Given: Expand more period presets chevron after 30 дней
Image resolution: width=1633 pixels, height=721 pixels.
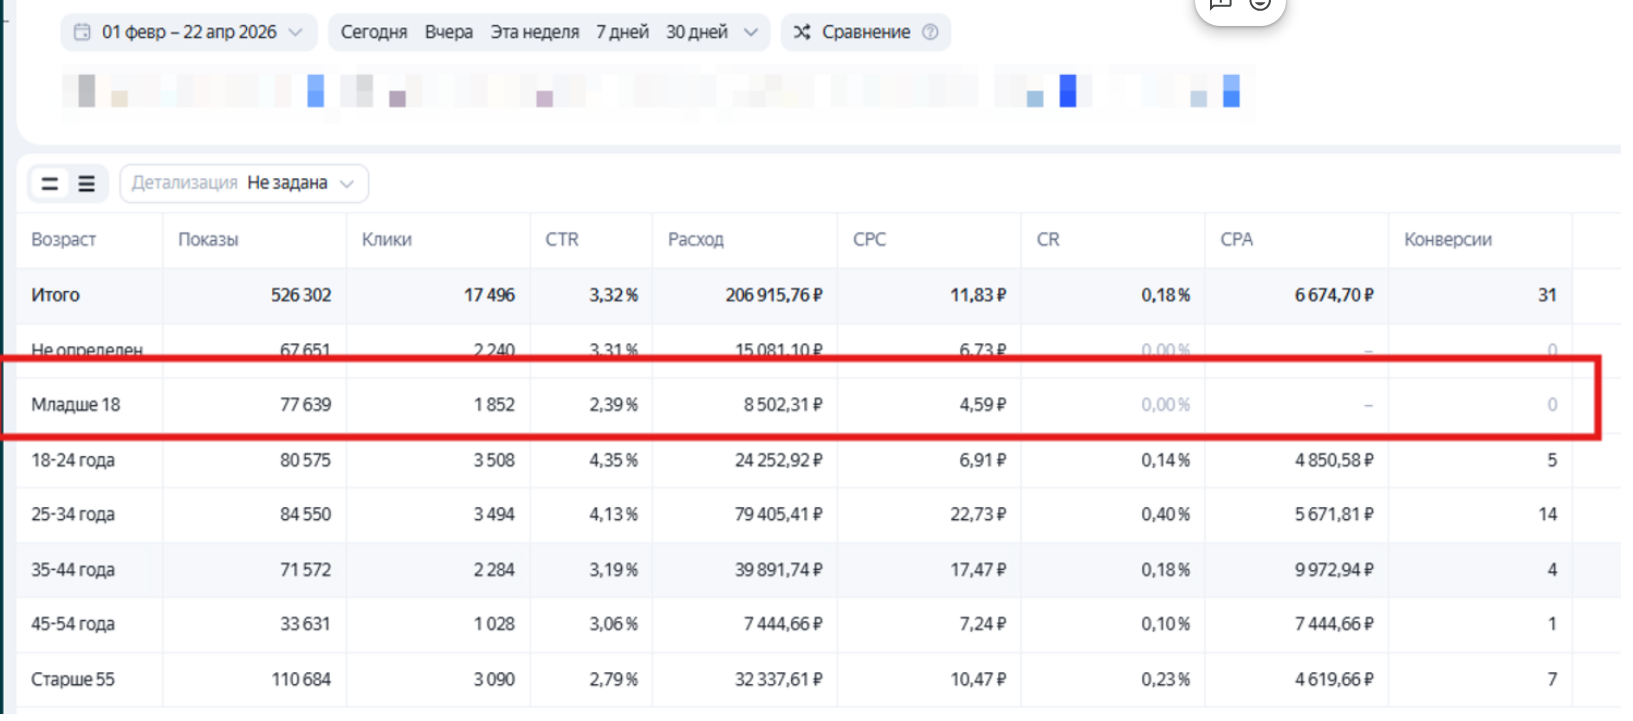Looking at the screenshot, I should pos(751,32).
